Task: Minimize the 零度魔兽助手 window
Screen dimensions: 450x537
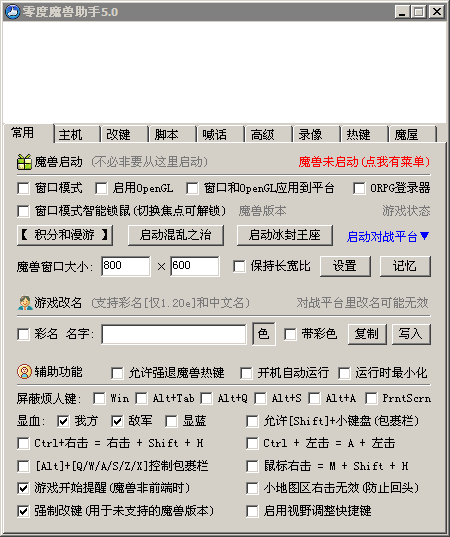Action: coord(402,12)
